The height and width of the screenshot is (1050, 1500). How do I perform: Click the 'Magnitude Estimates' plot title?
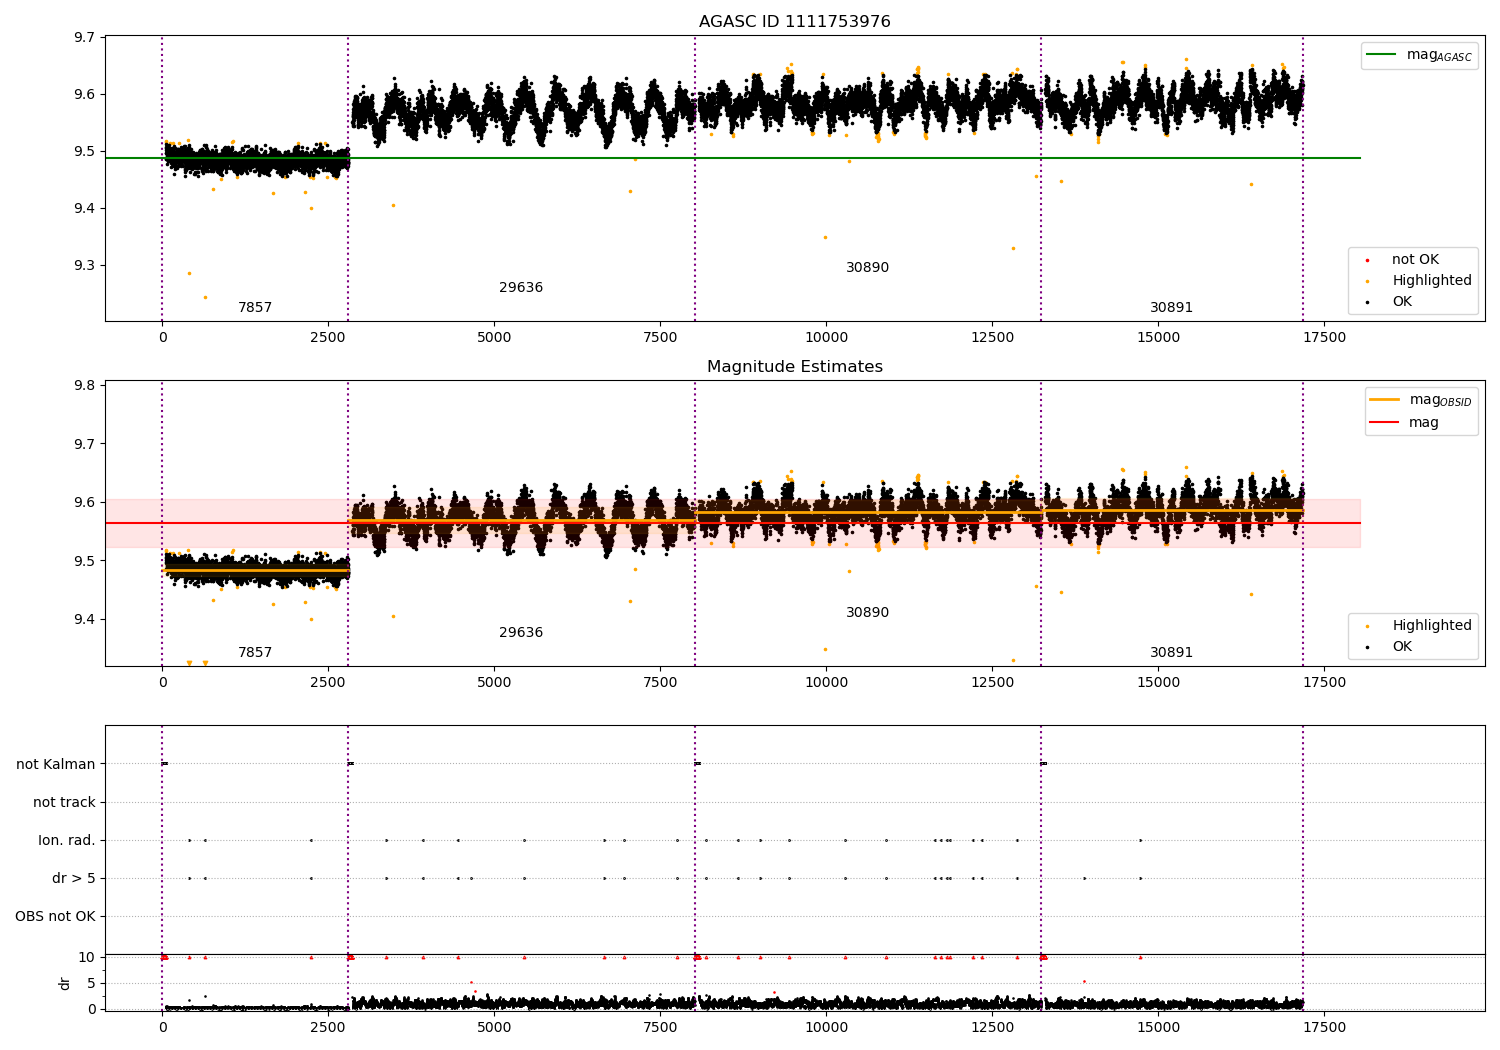[x=795, y=367]
